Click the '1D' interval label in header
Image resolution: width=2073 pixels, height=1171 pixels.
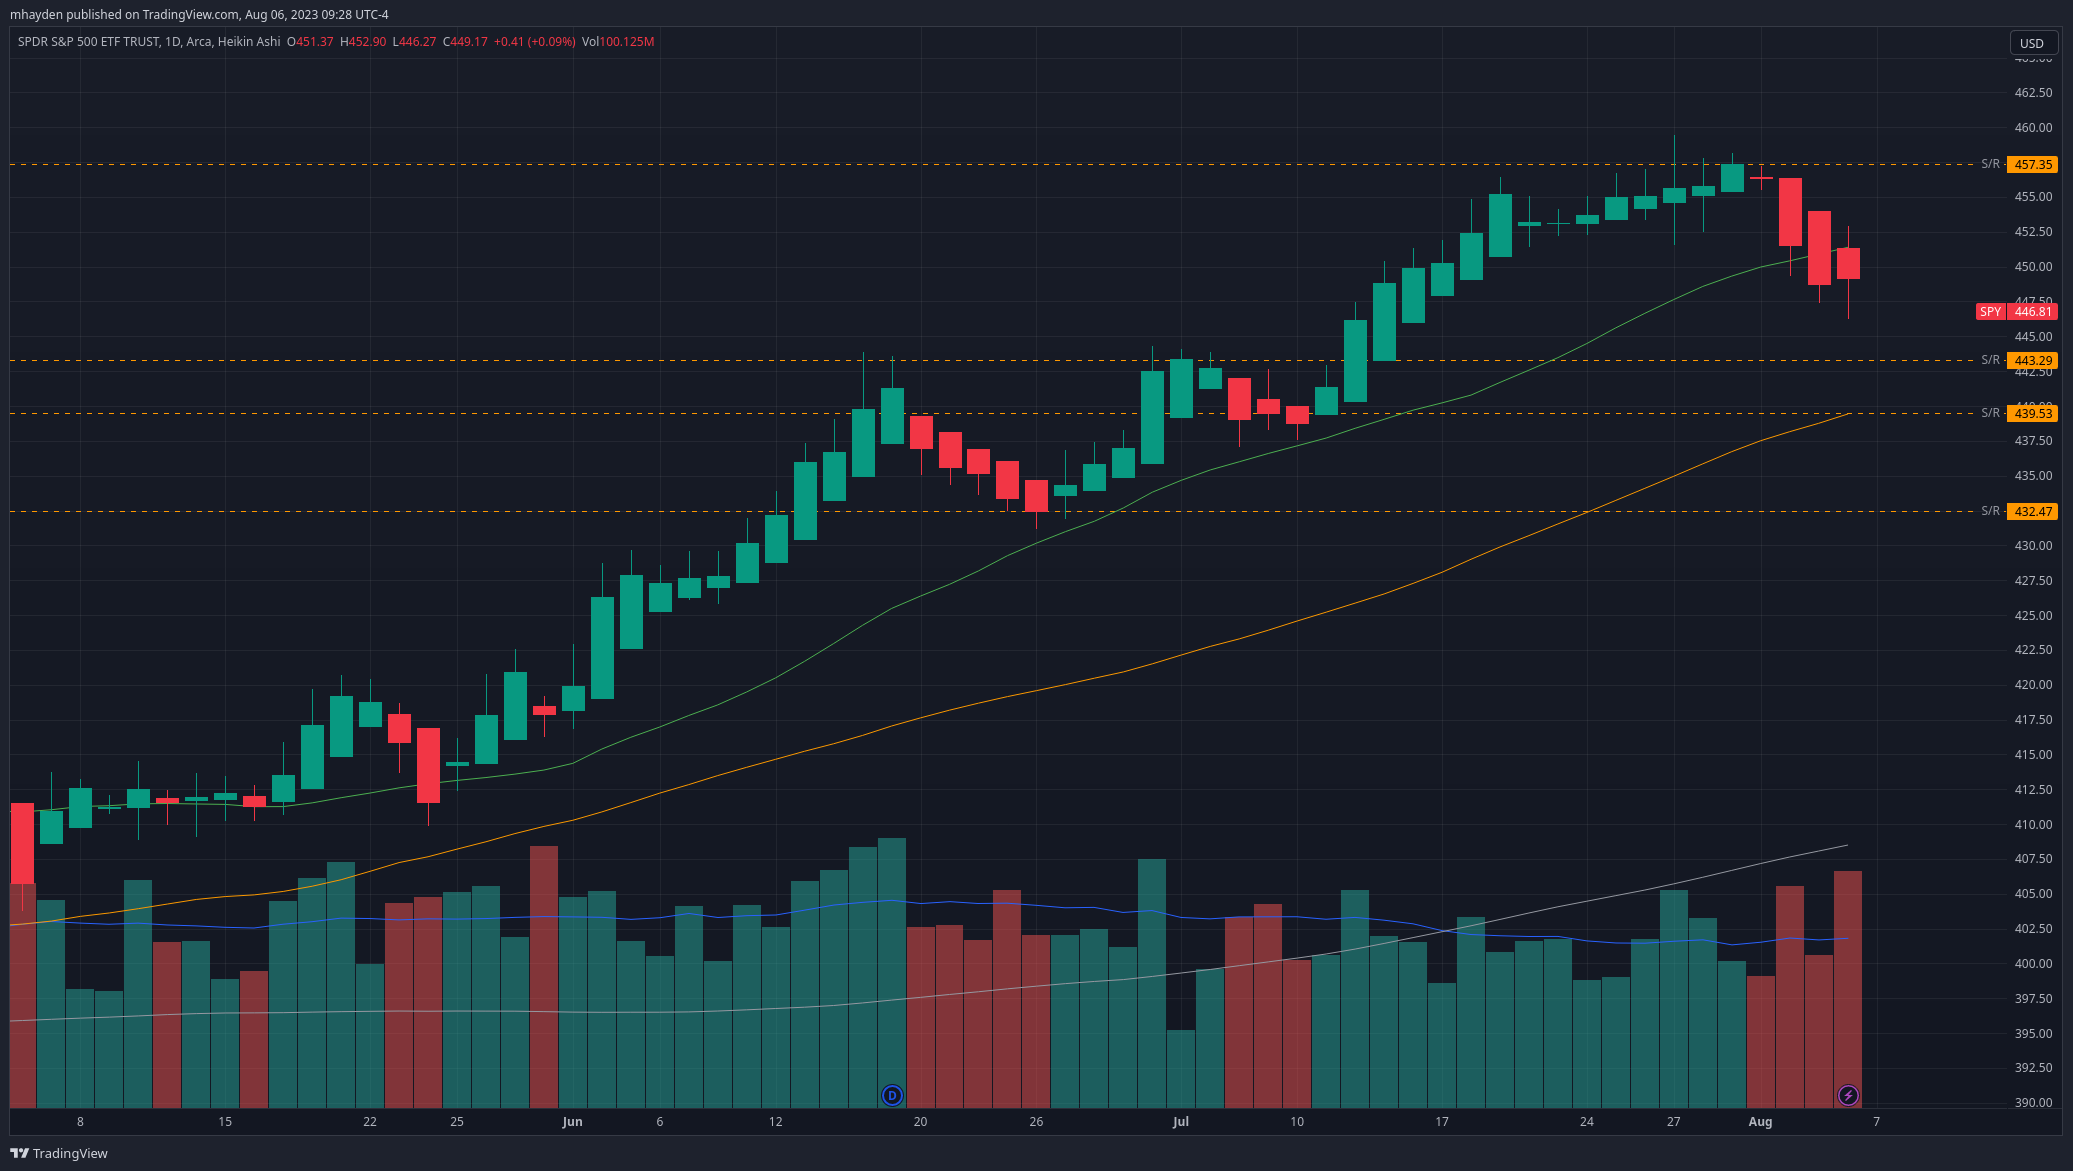click(x=172, y=42)
